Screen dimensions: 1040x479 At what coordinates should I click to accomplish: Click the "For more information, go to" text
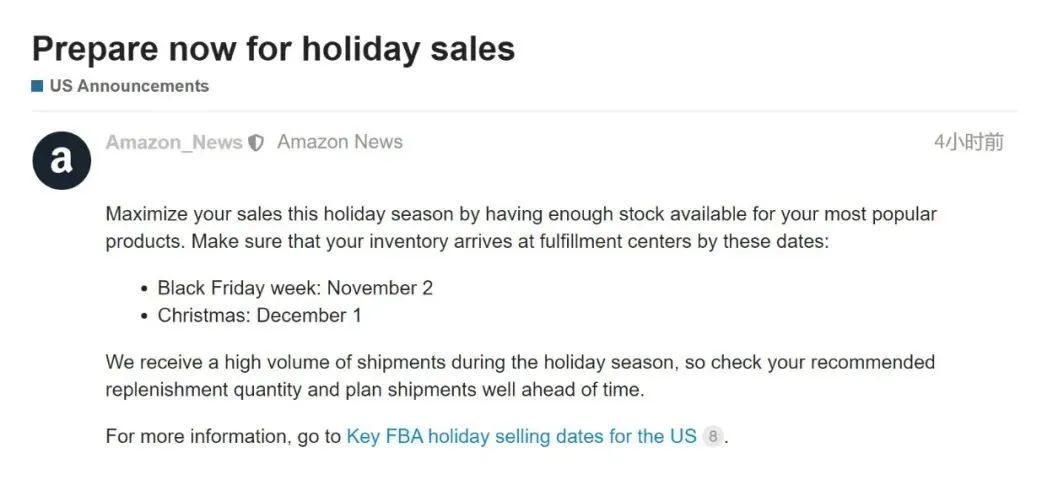[223, 437]
